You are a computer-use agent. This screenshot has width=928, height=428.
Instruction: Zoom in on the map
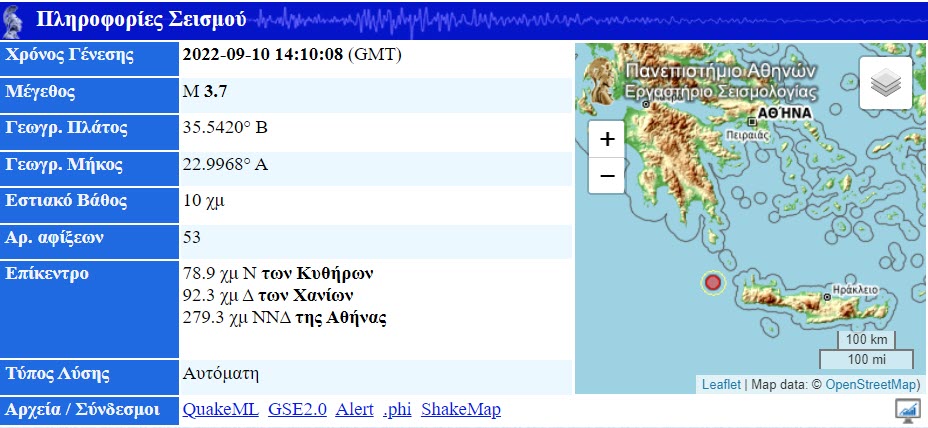(x=607, y=140)
